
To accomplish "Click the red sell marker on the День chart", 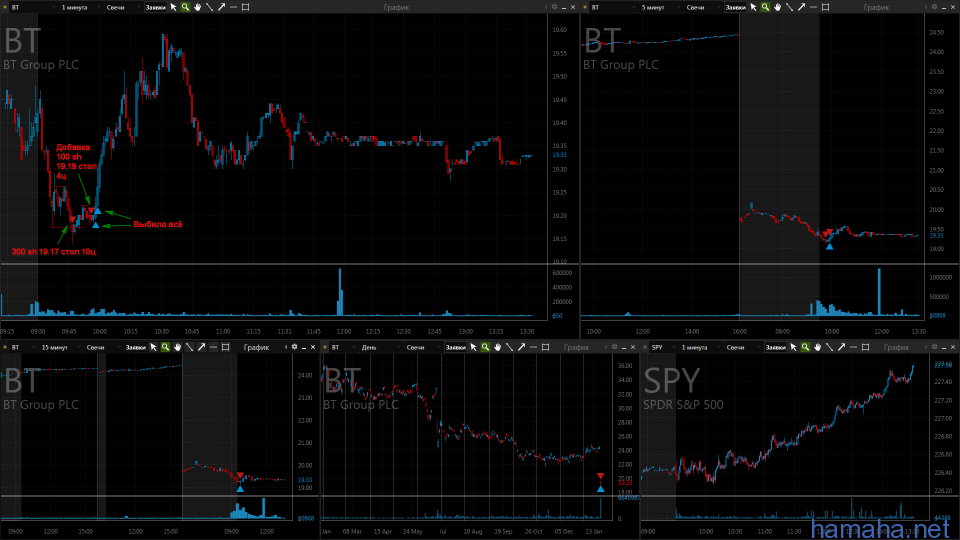I will coord(601,476).
